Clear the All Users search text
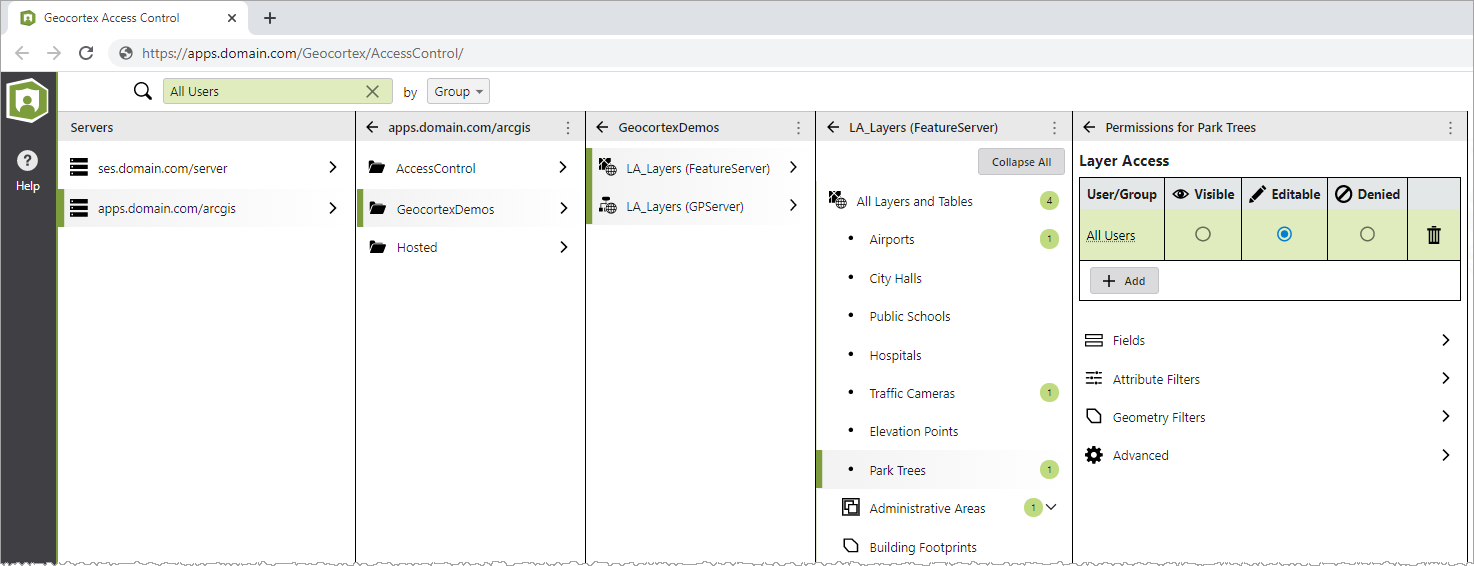The image size is (1474, 566). 372,91
